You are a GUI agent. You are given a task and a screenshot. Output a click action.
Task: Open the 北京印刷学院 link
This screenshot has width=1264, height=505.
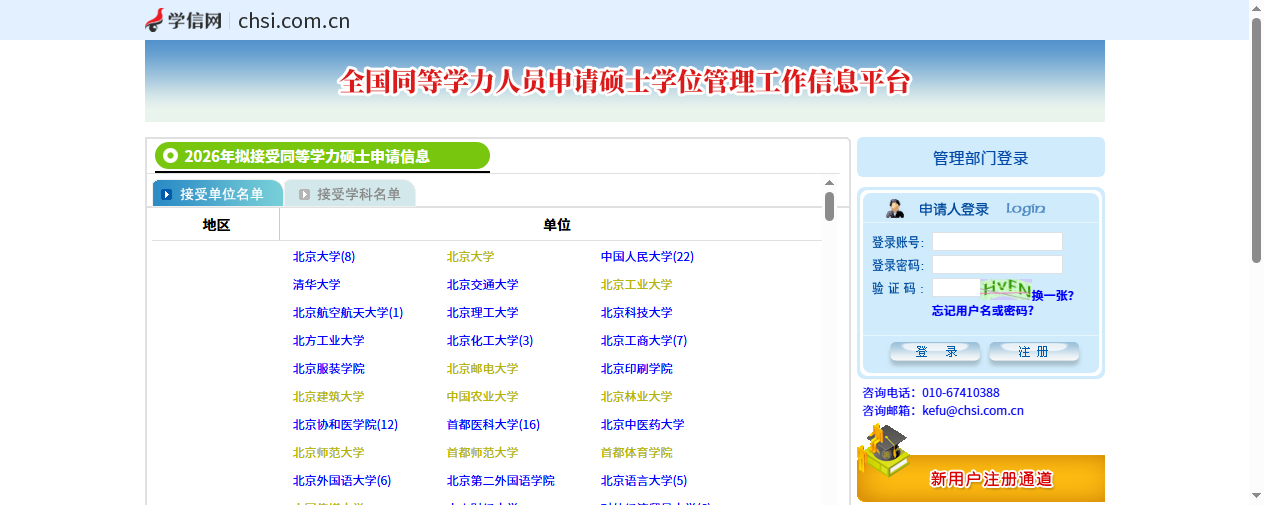(637, 368)
